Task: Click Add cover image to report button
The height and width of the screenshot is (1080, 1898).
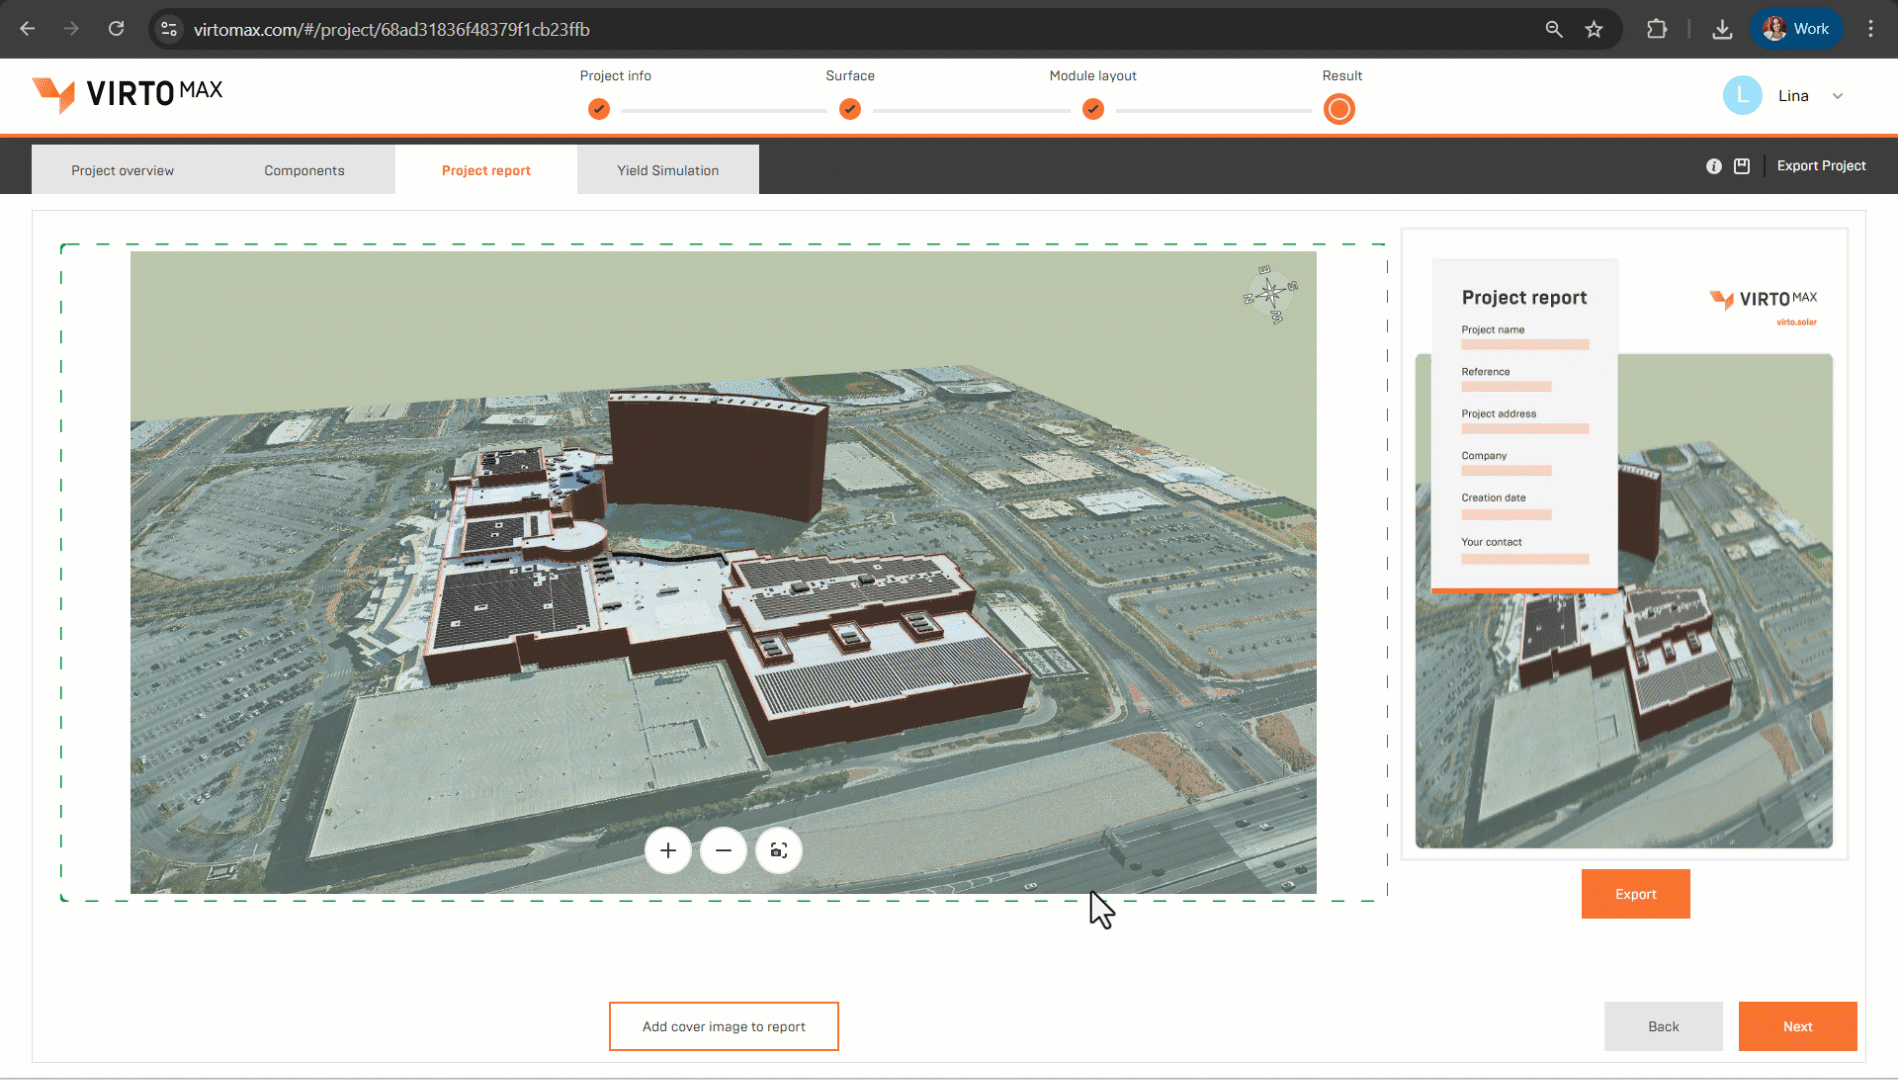Action: pyautogui.click(x=723, y=1026)
